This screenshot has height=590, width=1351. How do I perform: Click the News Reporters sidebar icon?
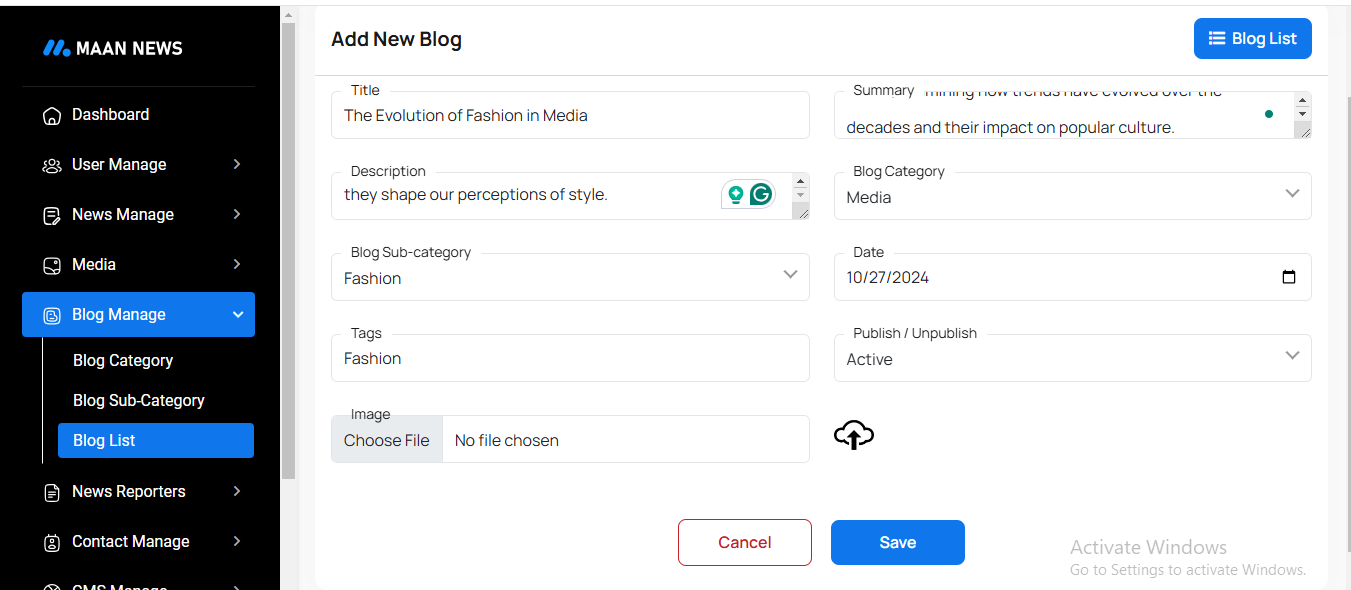click(52, 492)
